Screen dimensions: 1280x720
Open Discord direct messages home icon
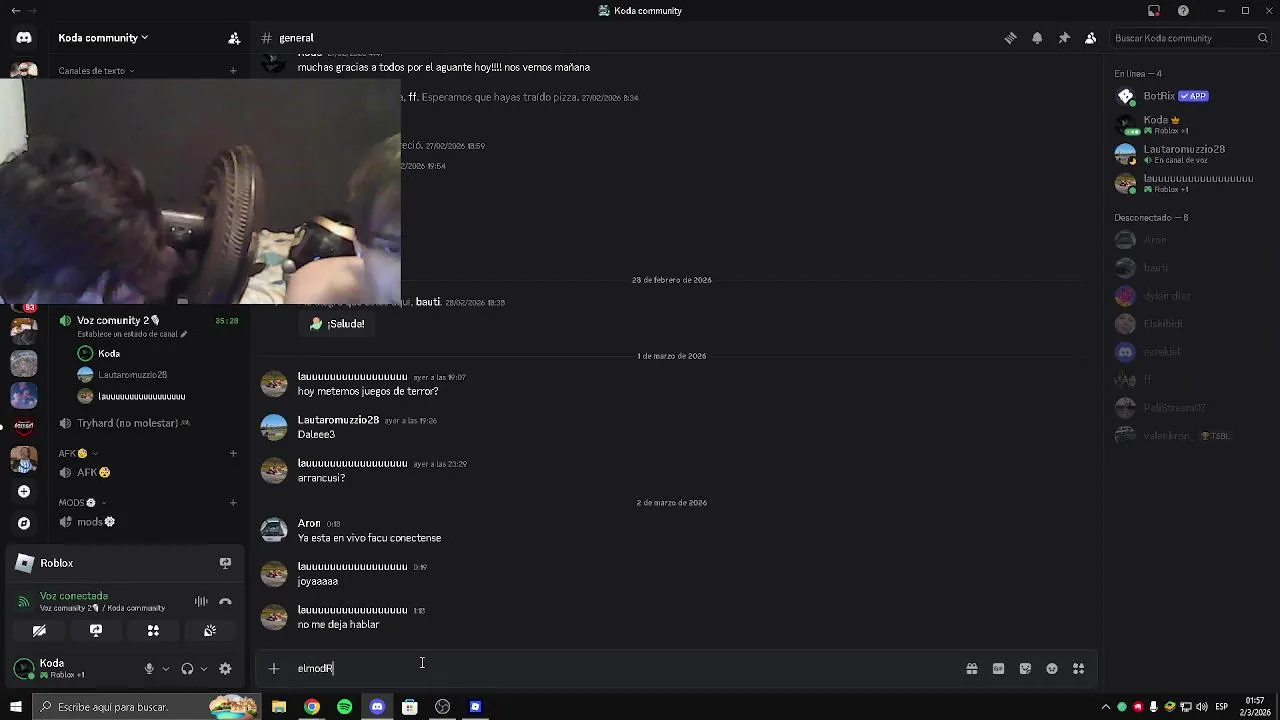click(24, 38)
